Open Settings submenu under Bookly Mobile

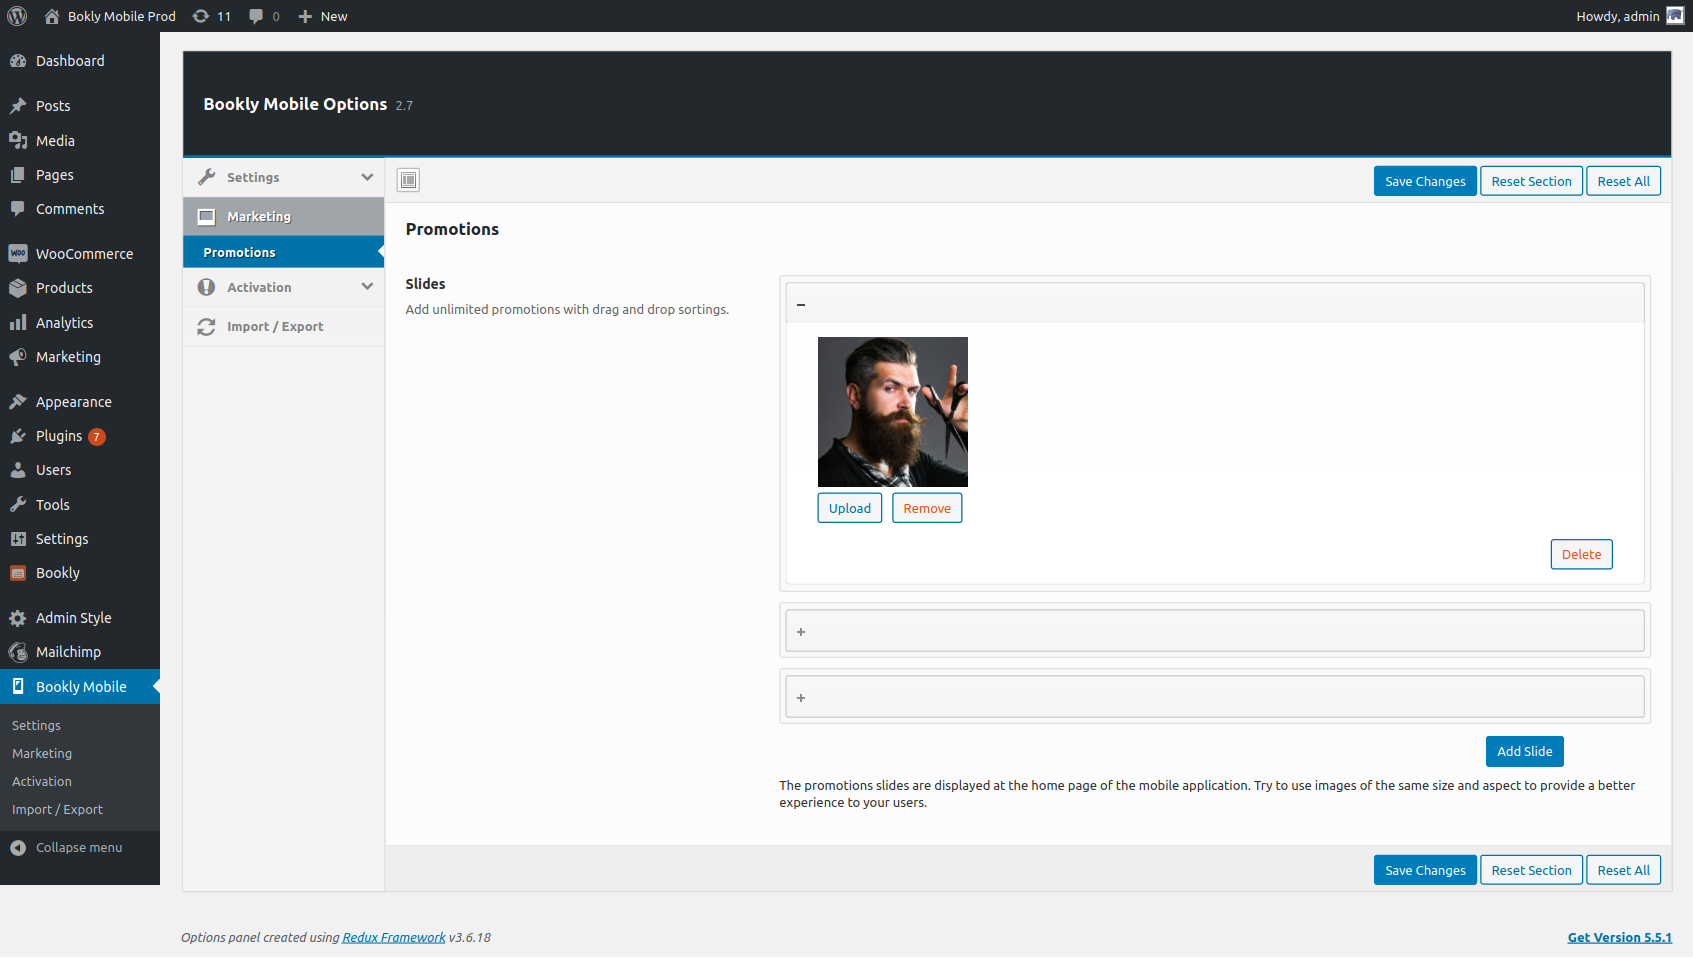(36, 725)
